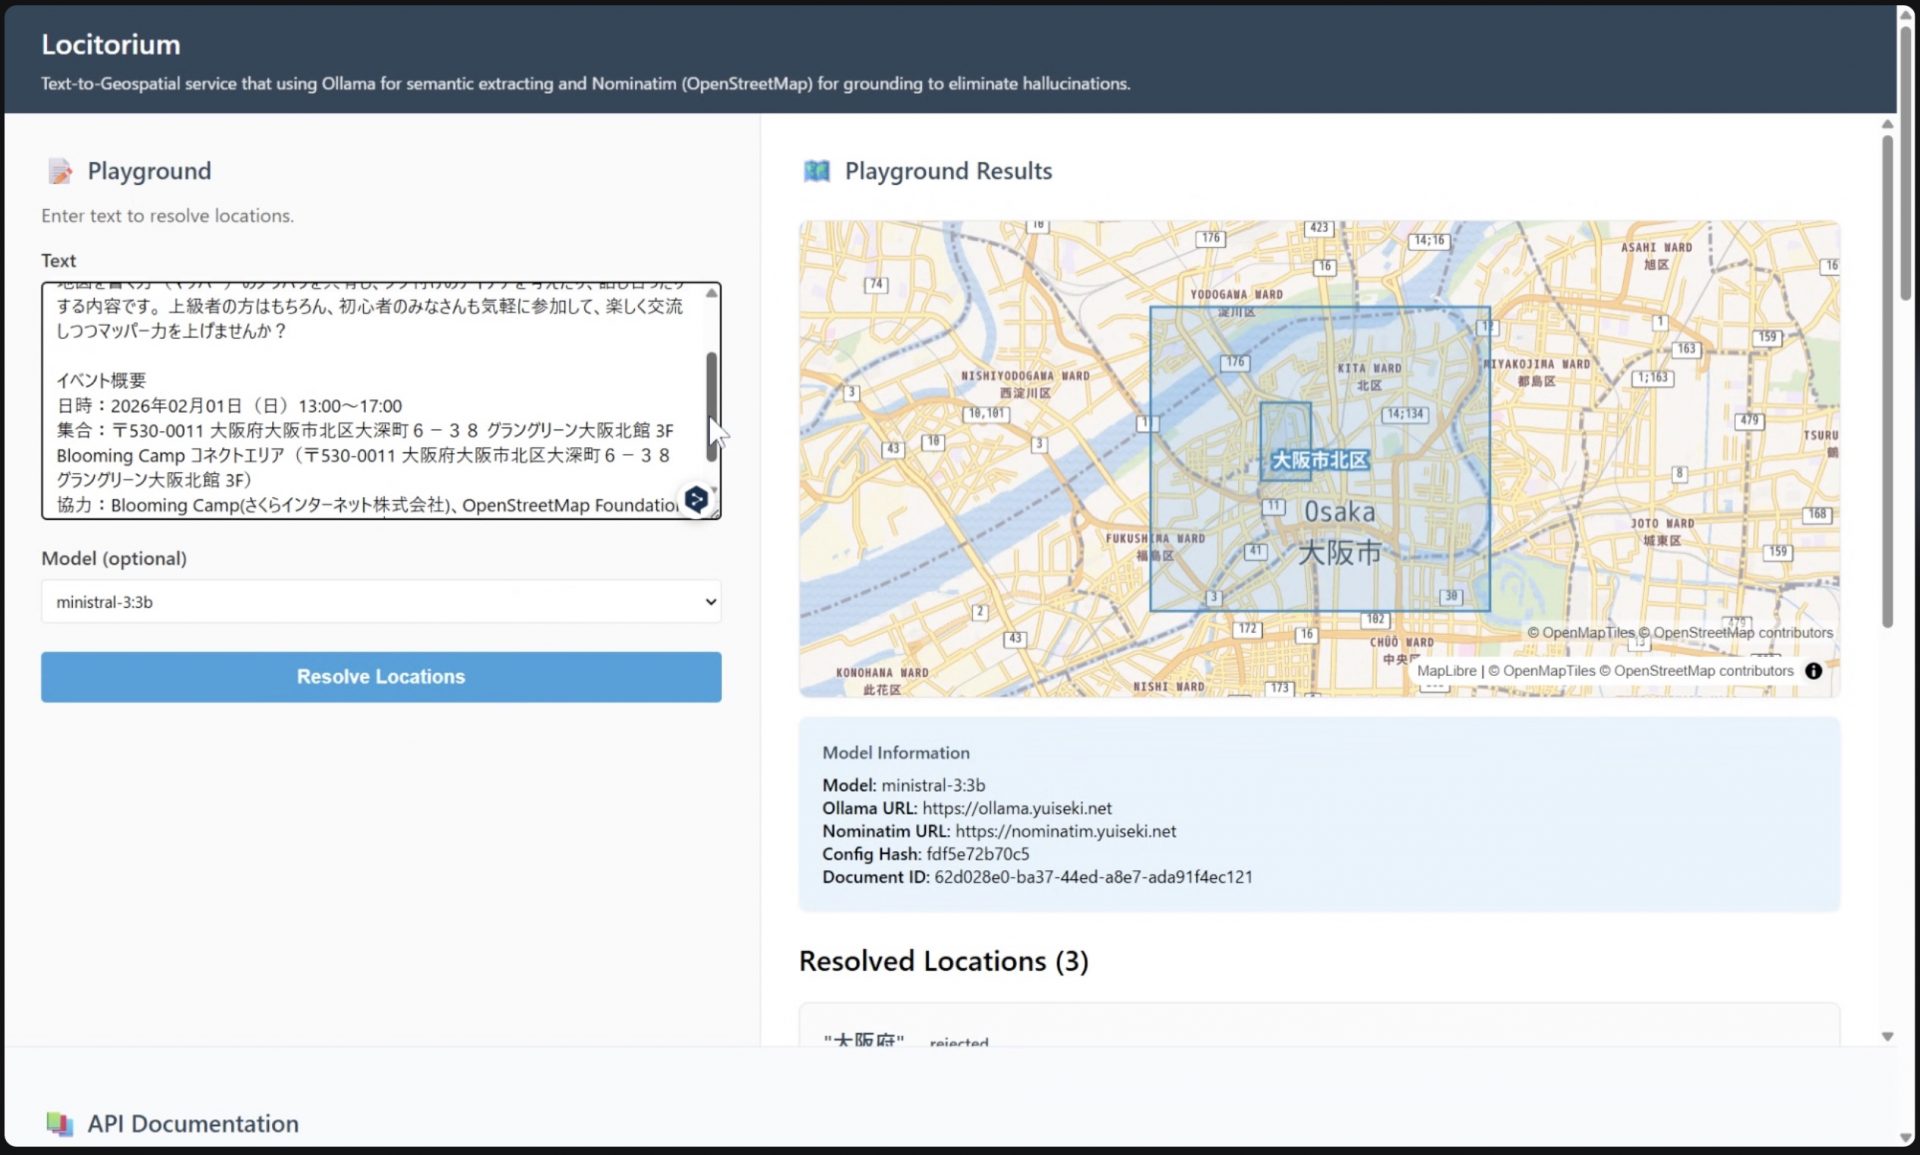Open the Model dropdown showing ministral-3:3b
The width and height of the screenshot is (1920, 1155).
click(x=381, y=602)
